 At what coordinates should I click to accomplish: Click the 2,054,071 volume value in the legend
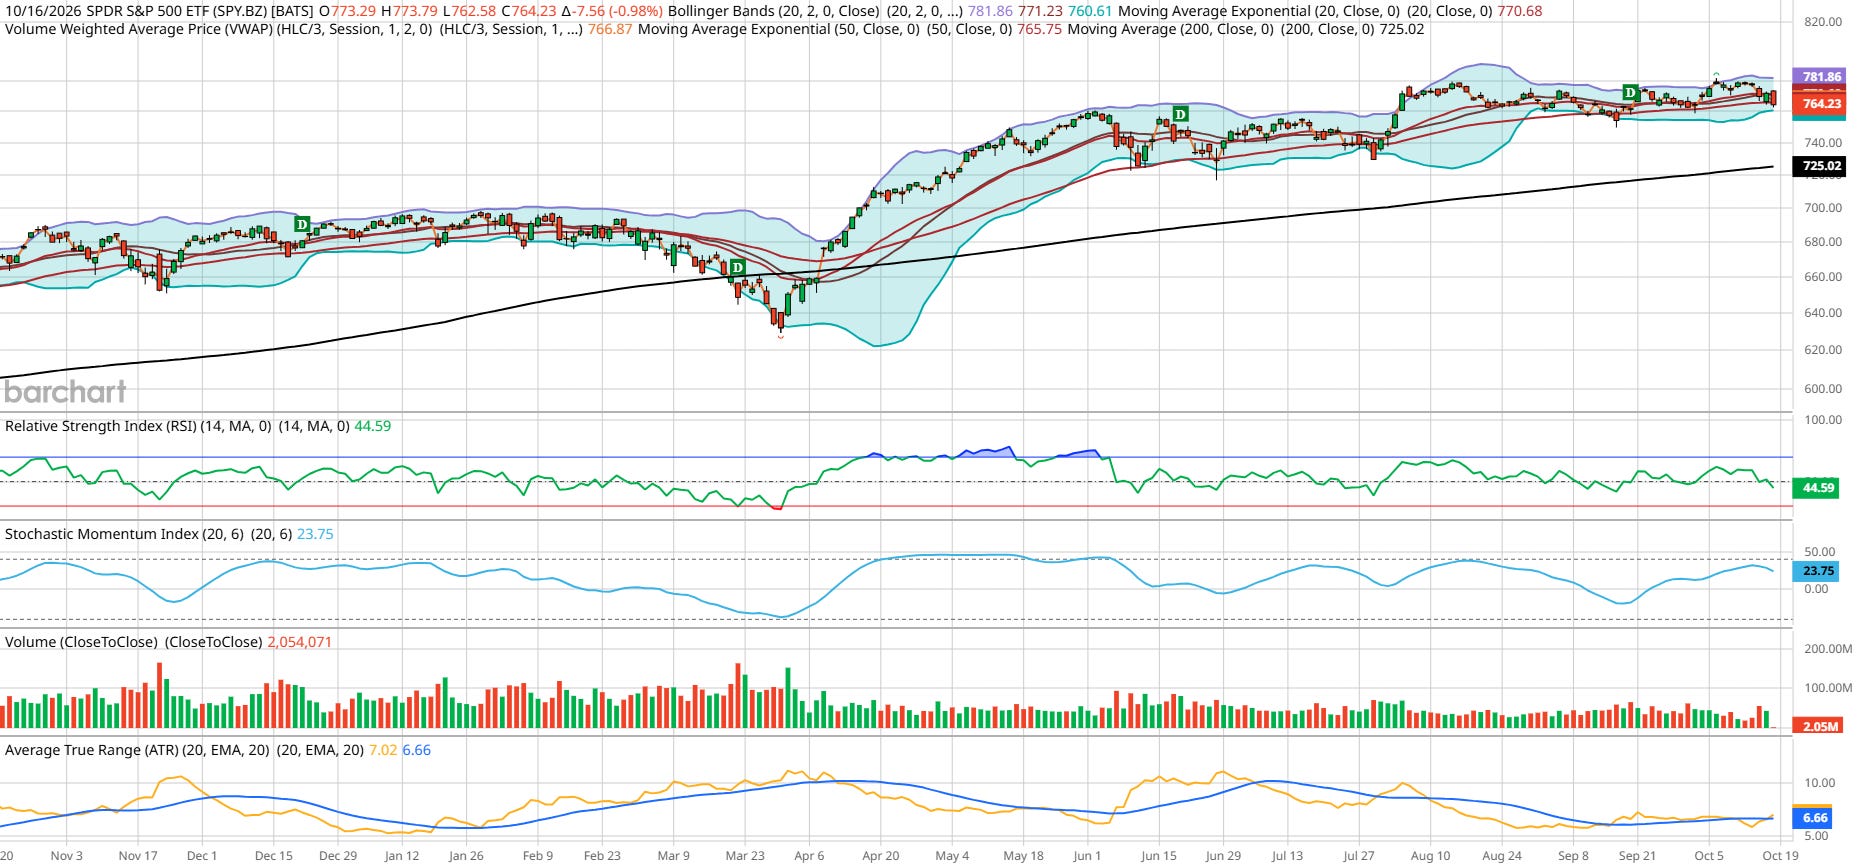pyautogui.click(x=299, y=642)
